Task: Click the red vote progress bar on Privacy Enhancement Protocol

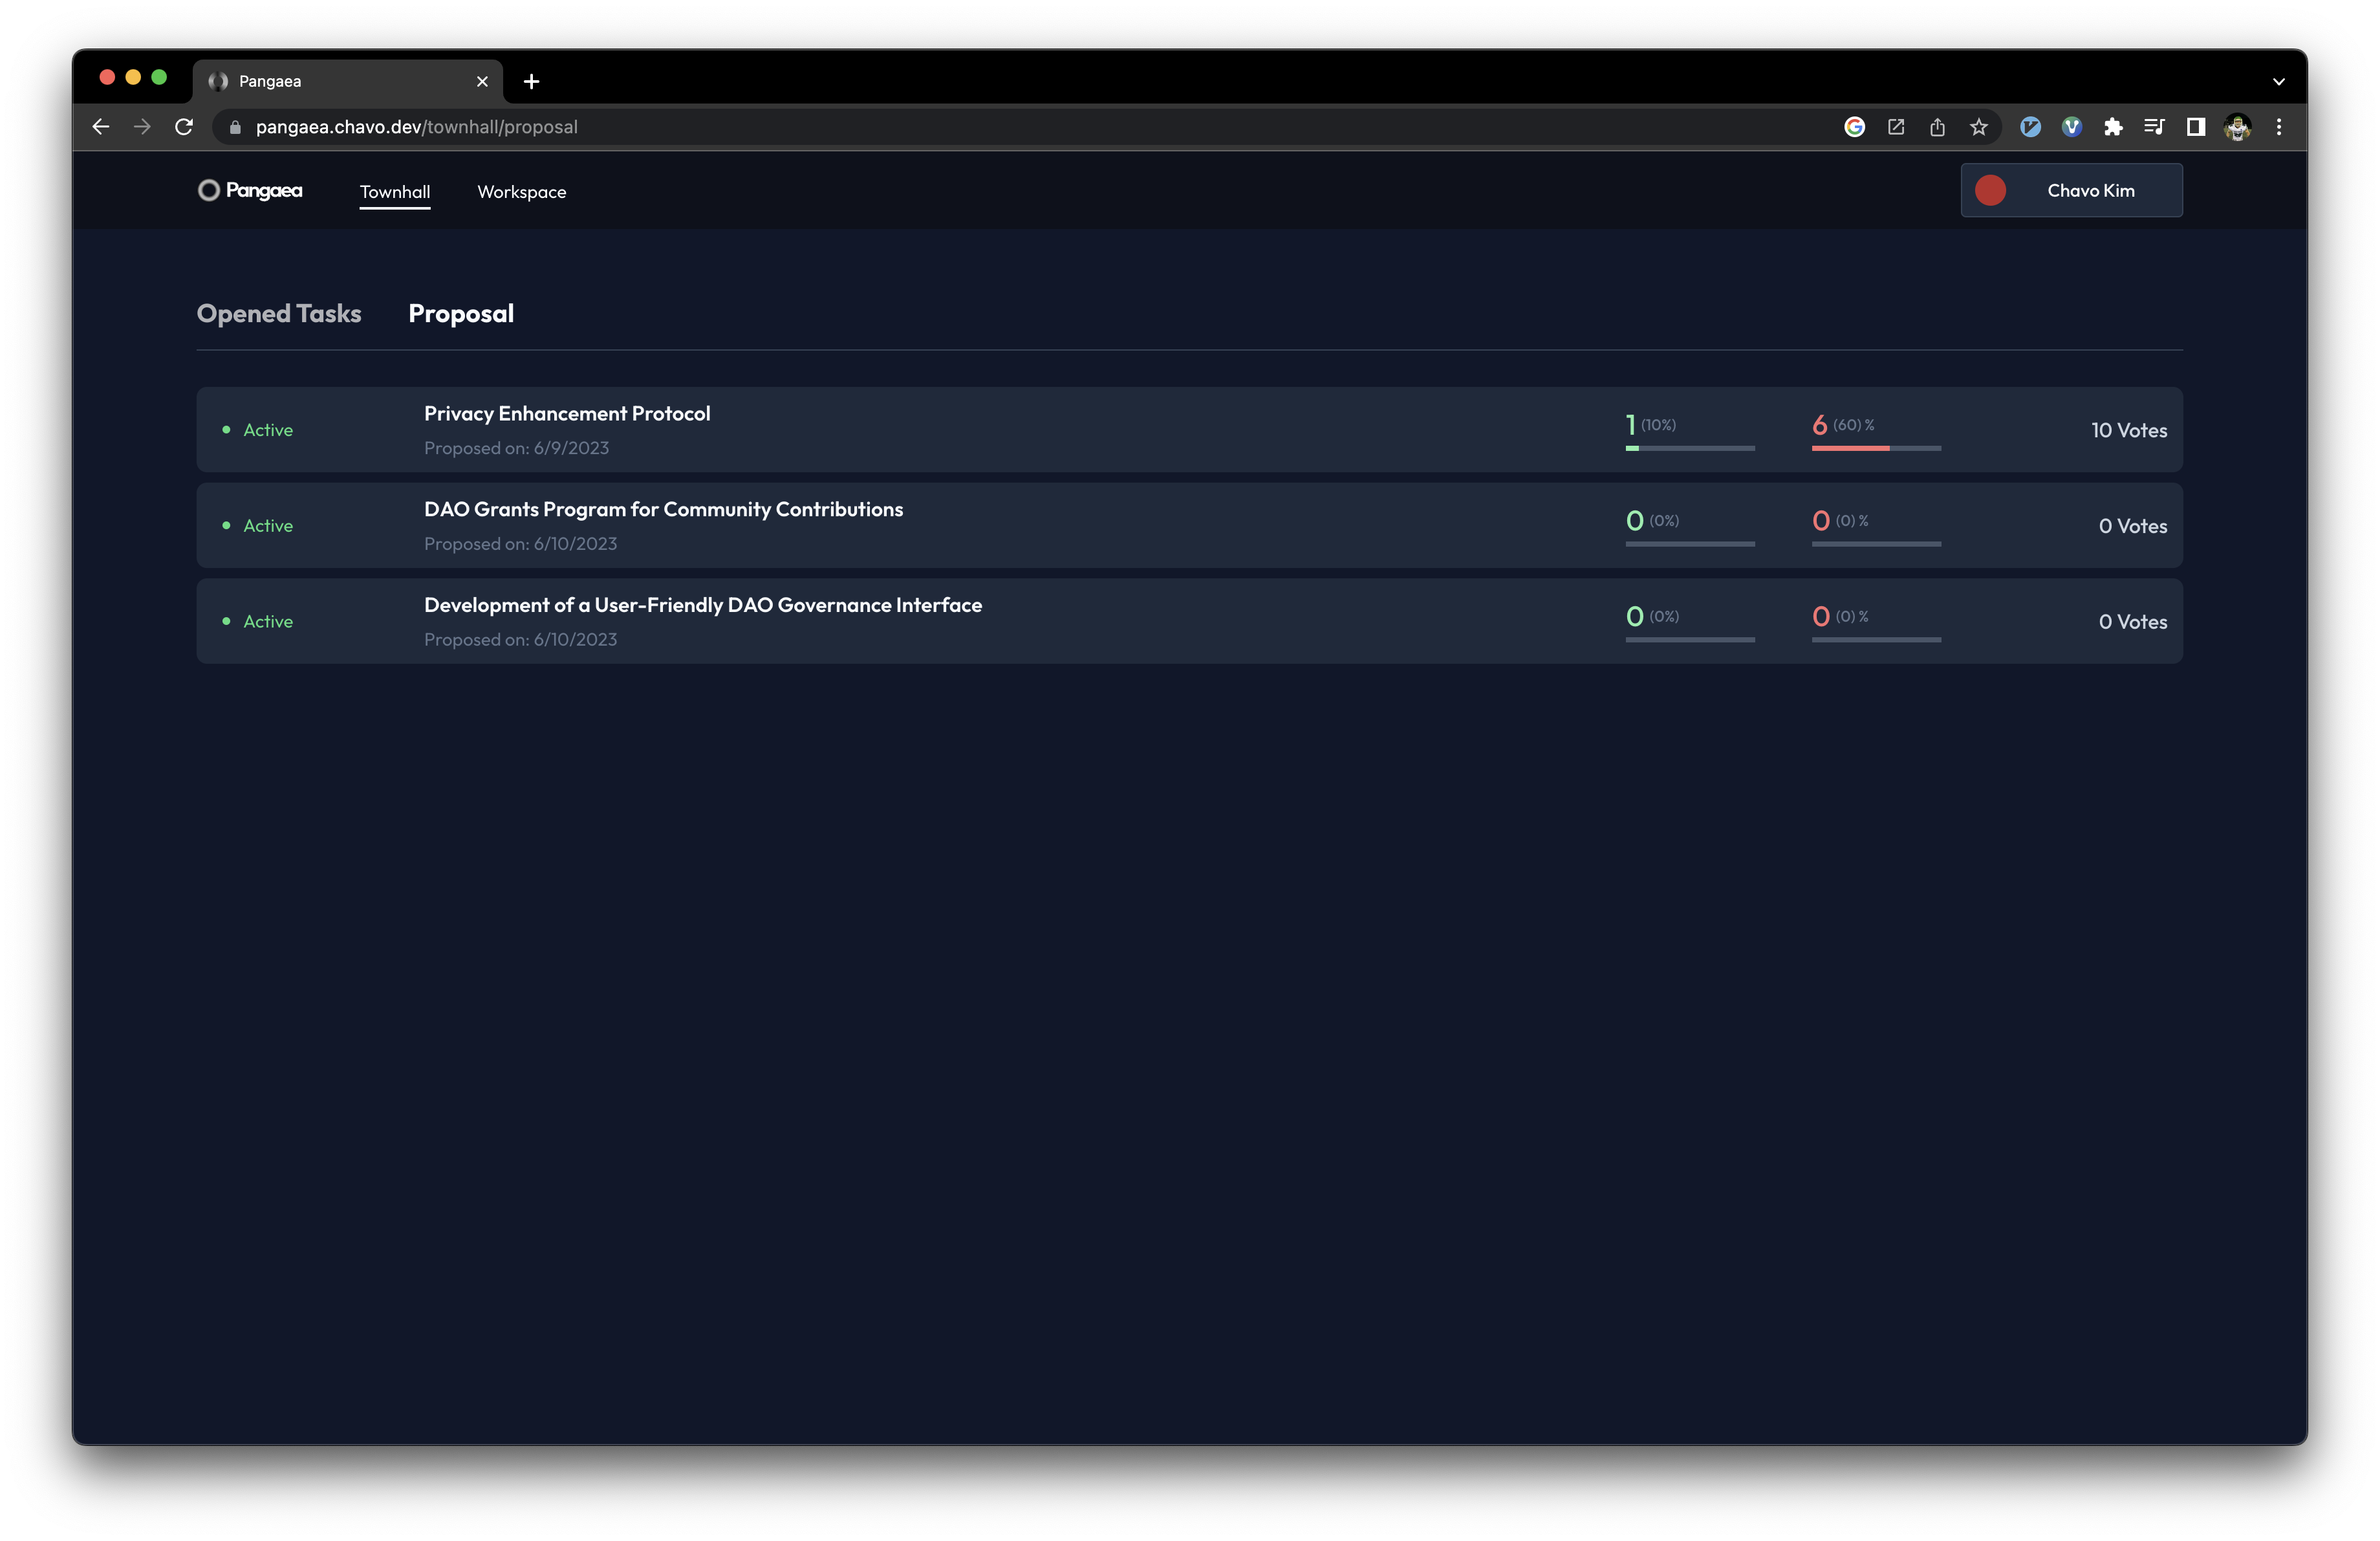Action: click(x=1876, y=450)
